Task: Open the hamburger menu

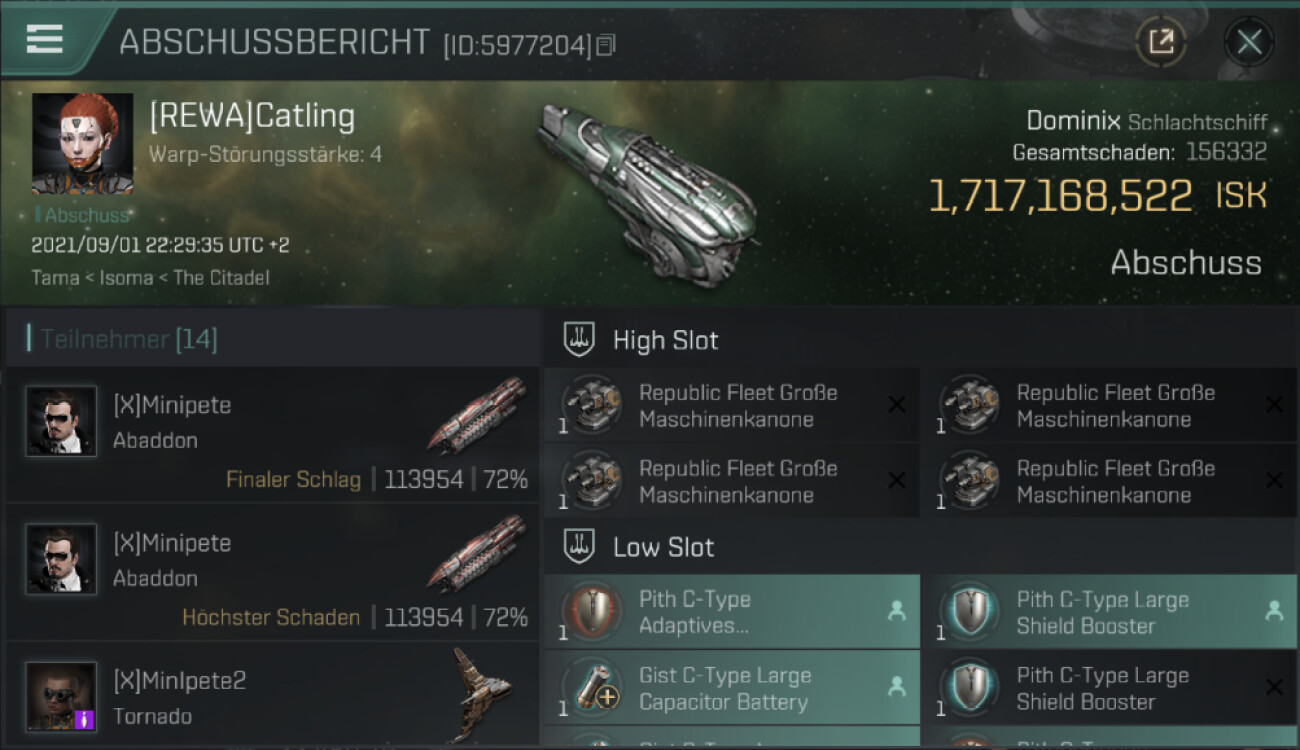Action: (45, 39)
